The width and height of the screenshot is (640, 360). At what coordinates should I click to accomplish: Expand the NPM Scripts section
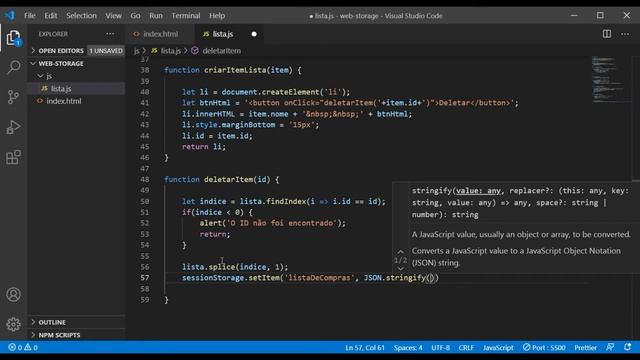59,335
